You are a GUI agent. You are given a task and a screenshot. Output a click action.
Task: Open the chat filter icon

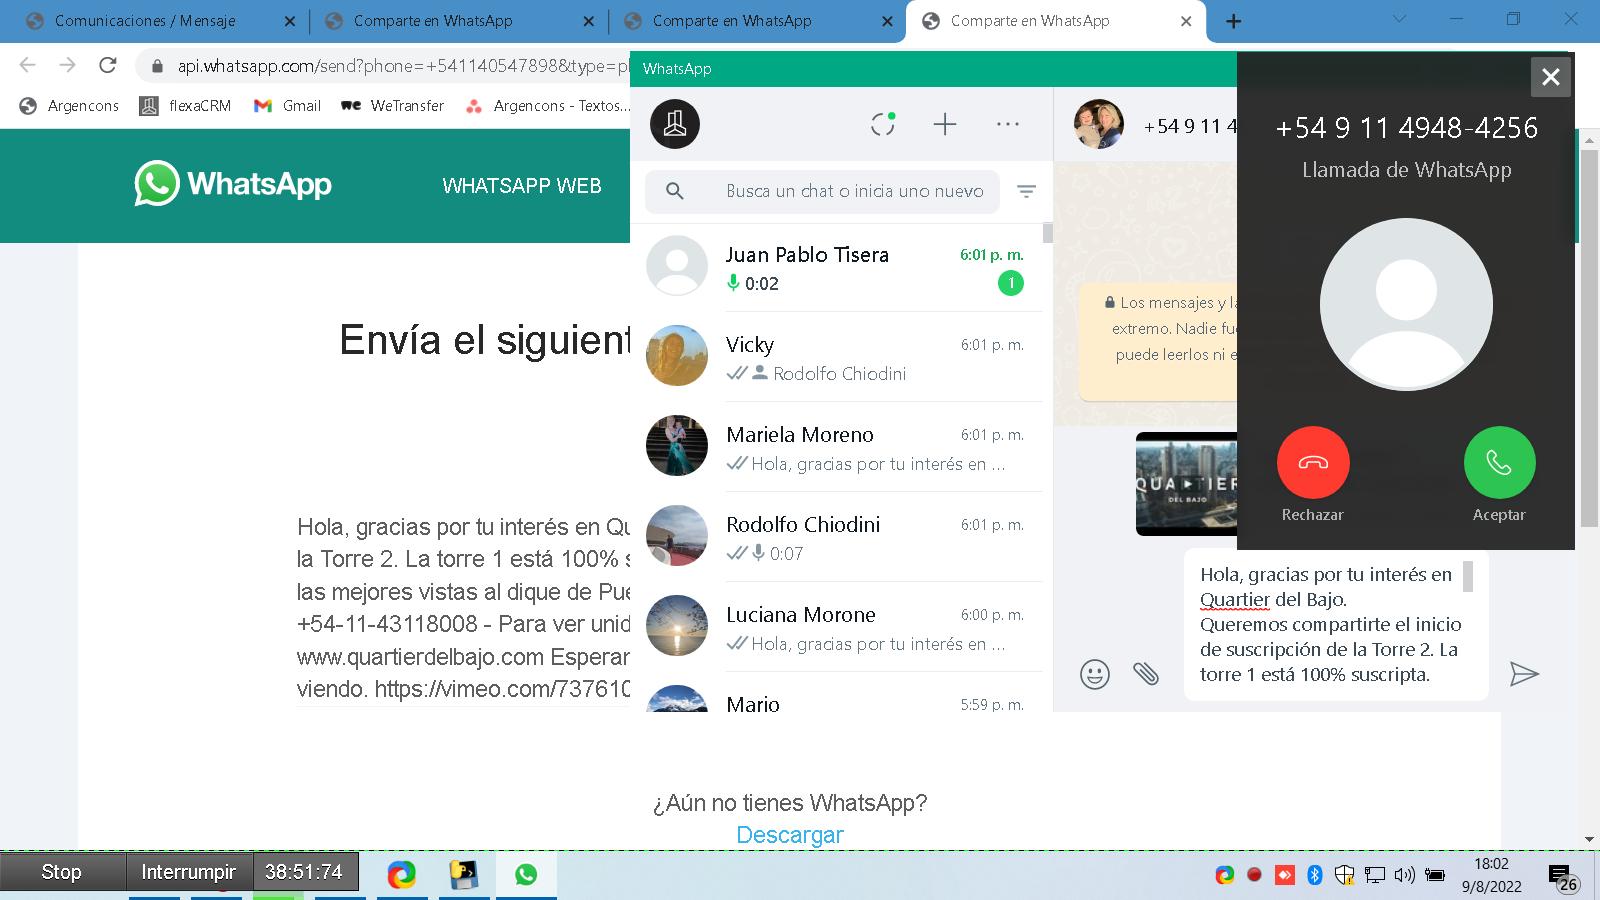point(1026,191)
